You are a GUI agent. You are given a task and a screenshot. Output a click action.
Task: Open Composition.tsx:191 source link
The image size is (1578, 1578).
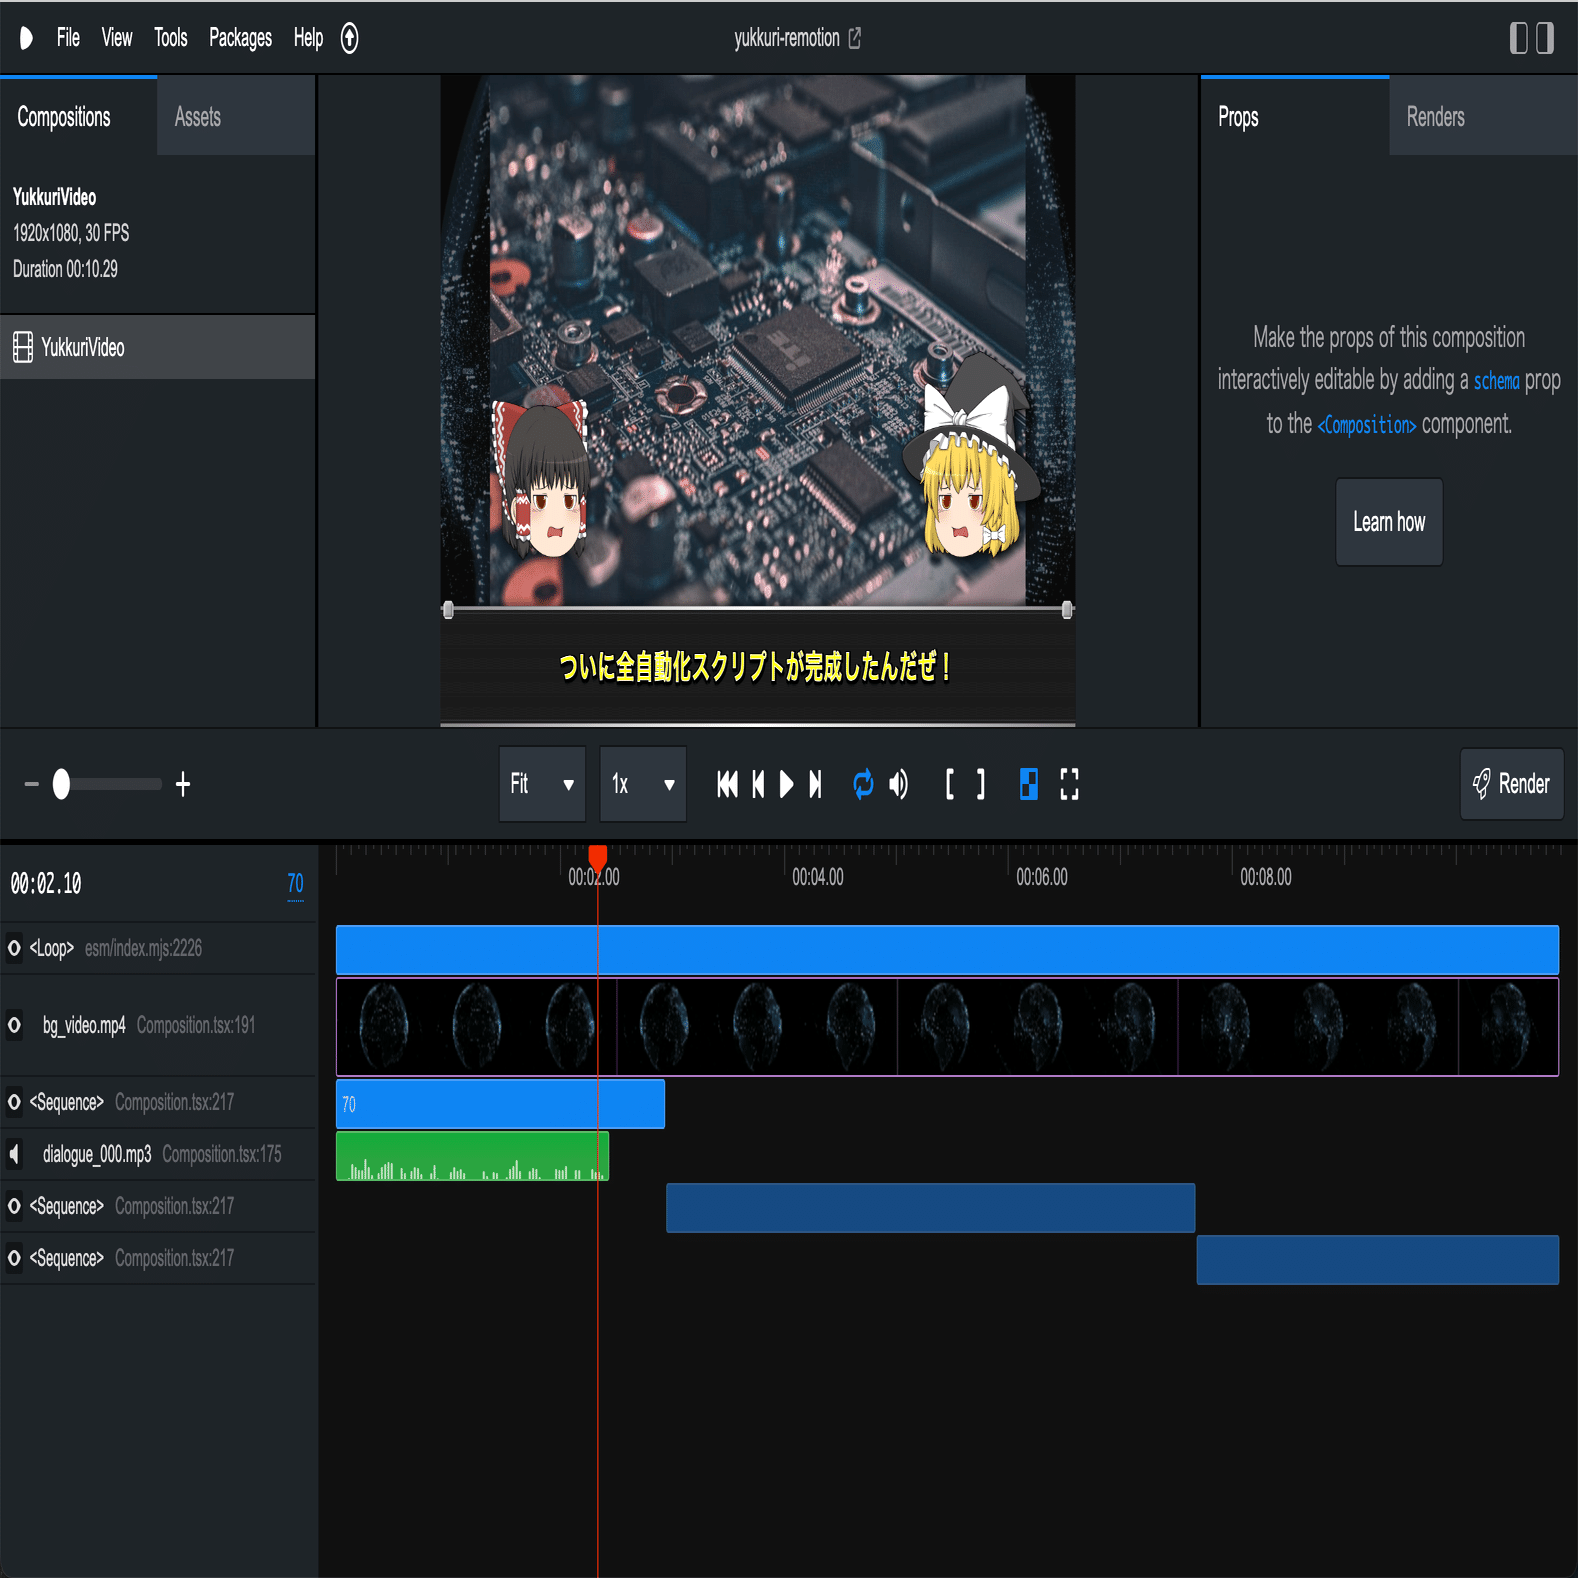tap(196, 1025)
